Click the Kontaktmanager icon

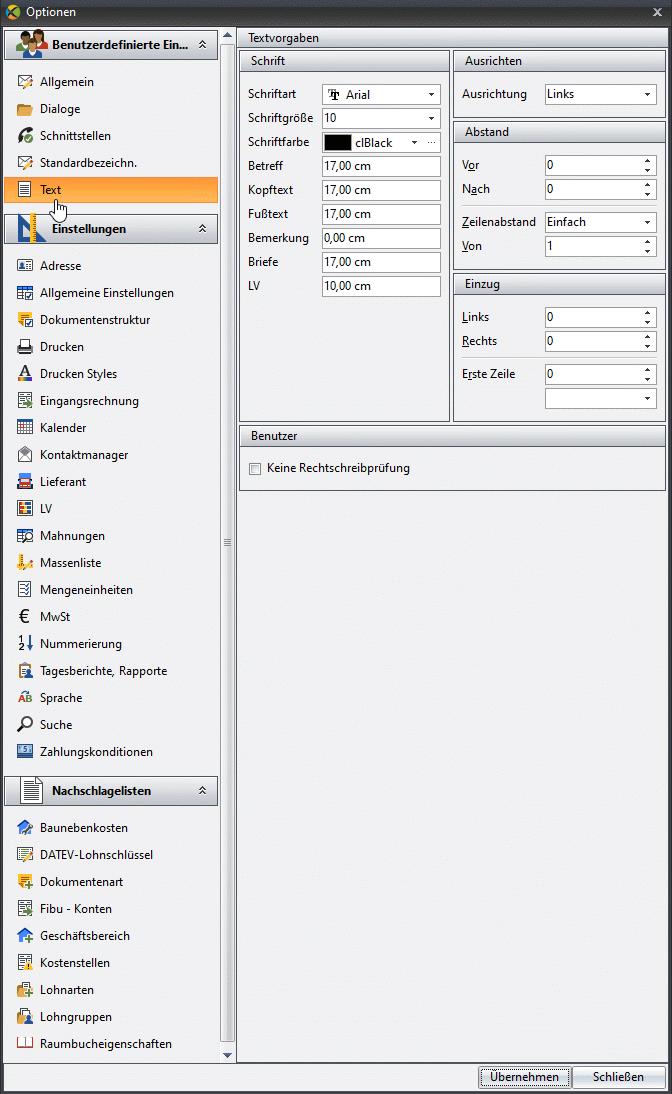pyautogui.click(x=25, y=455)
